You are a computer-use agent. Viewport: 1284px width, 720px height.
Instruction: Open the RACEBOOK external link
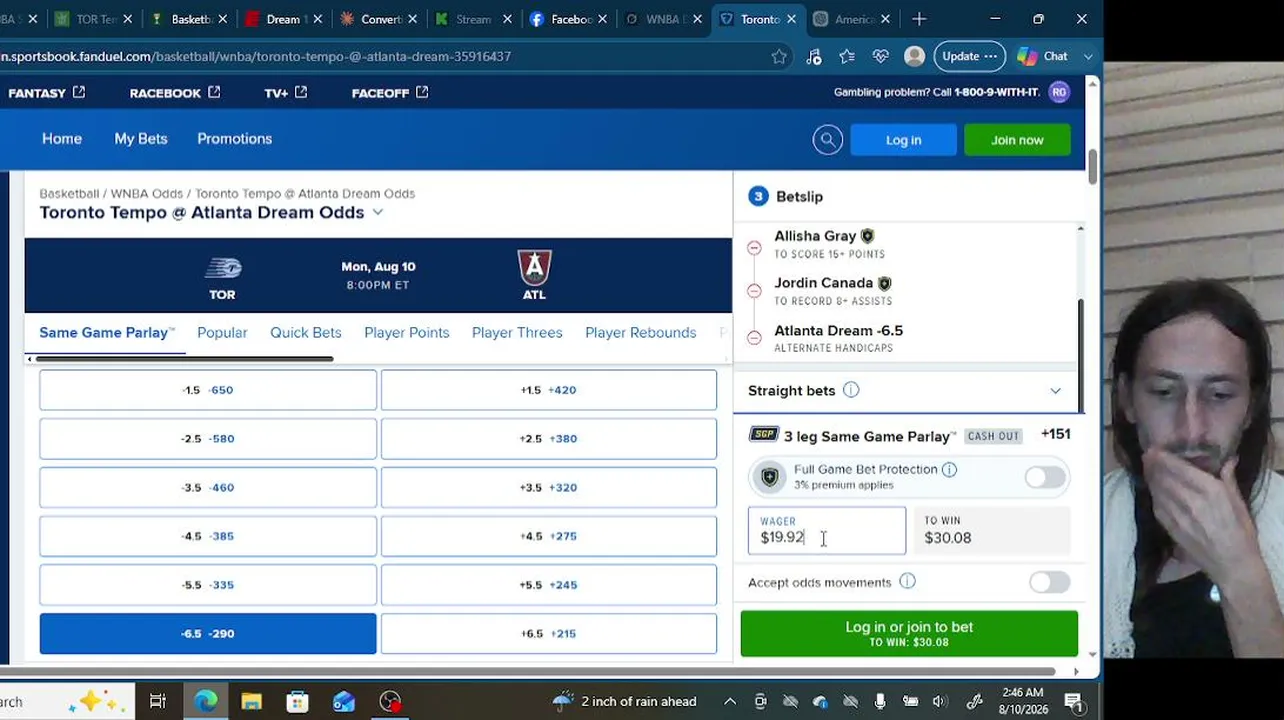(175, 93)
